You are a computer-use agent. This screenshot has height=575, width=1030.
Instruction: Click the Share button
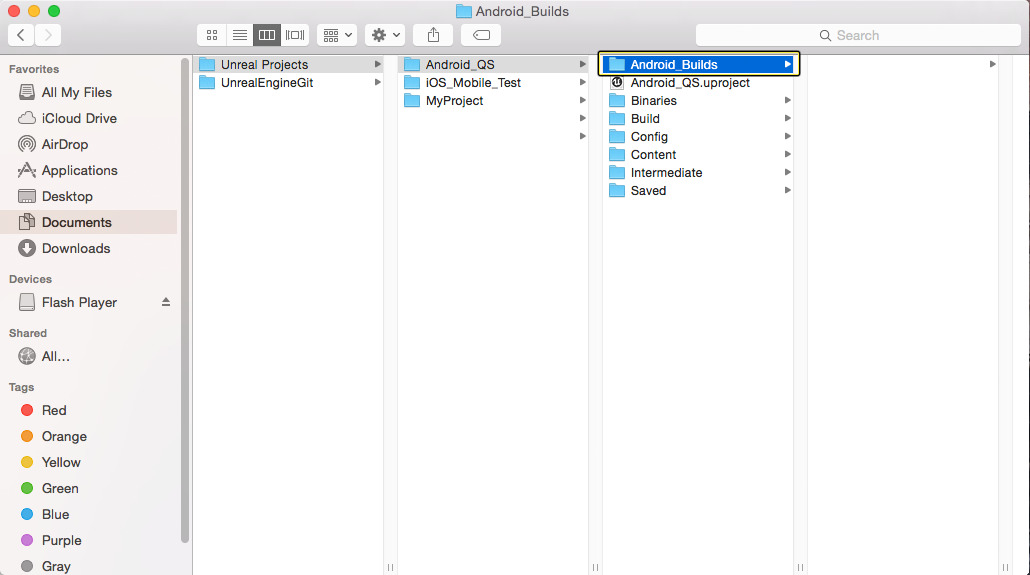click(433, 35)
